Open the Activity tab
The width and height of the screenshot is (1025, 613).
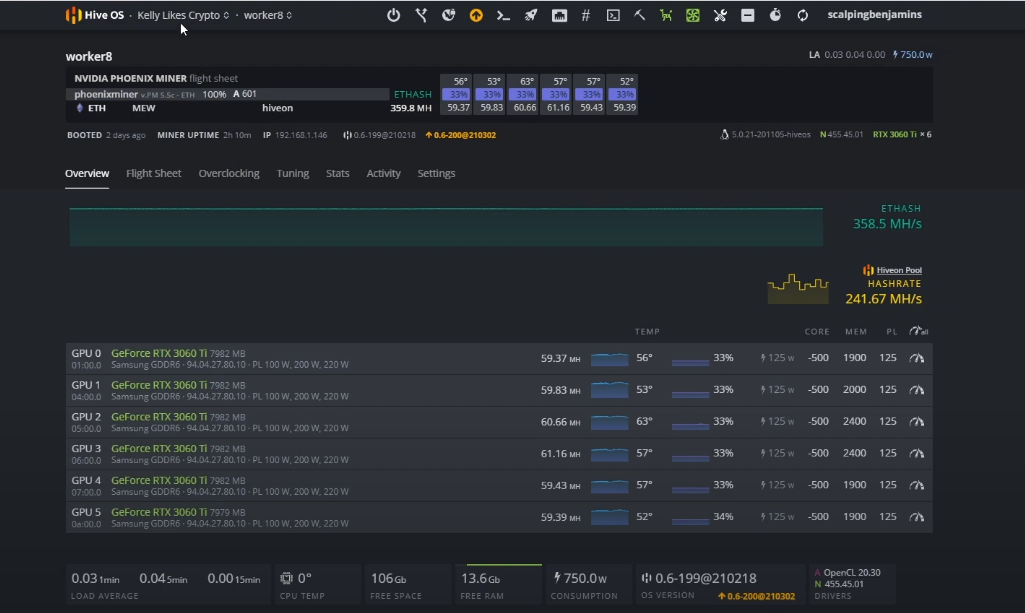(383, 173)
